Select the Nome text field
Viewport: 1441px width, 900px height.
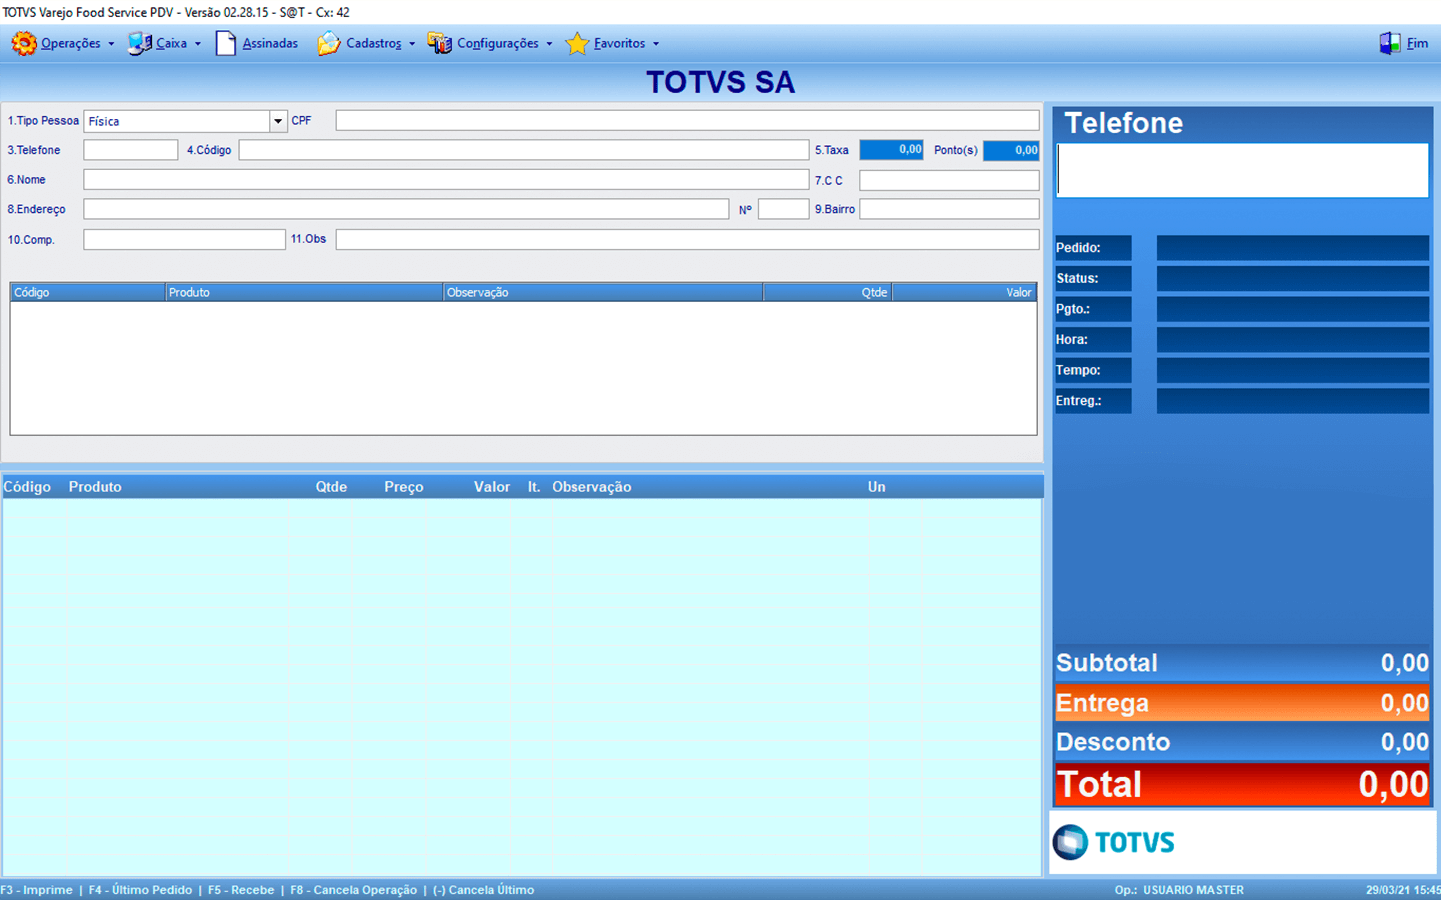point(445,180)
